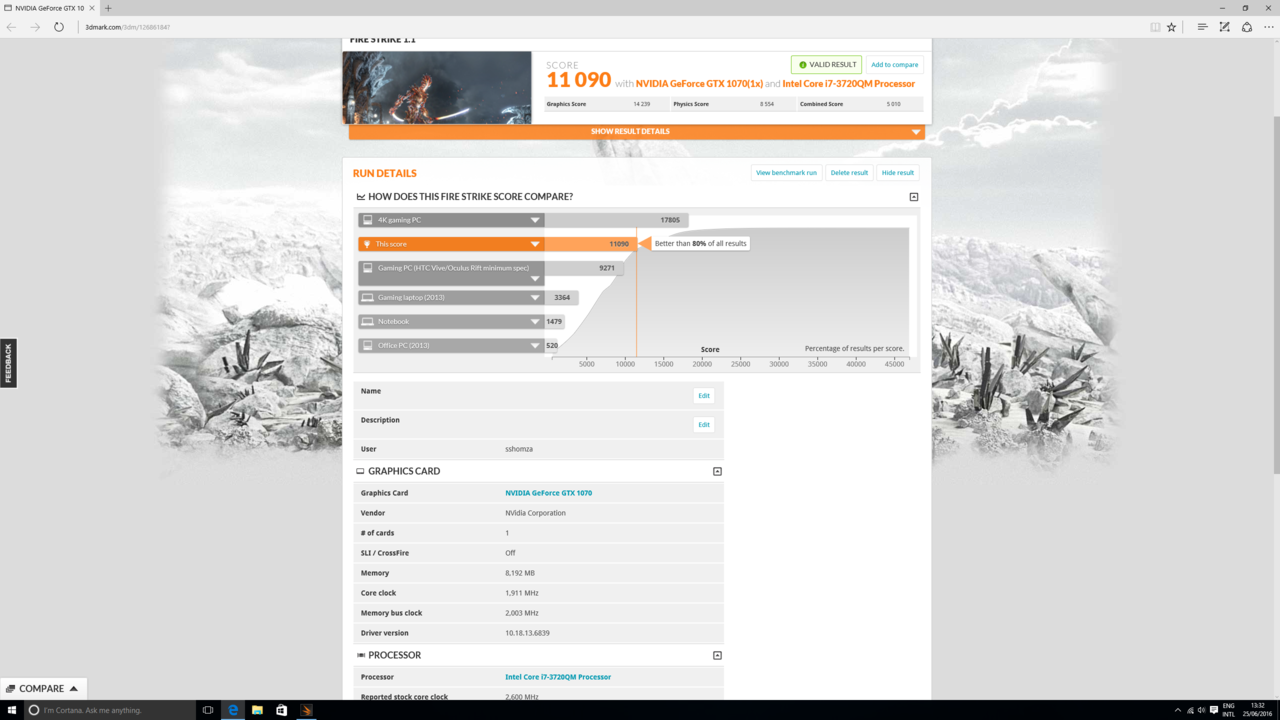
Task: Open a new browser tab
Action: pyautogui.click(x=108, y=8)
